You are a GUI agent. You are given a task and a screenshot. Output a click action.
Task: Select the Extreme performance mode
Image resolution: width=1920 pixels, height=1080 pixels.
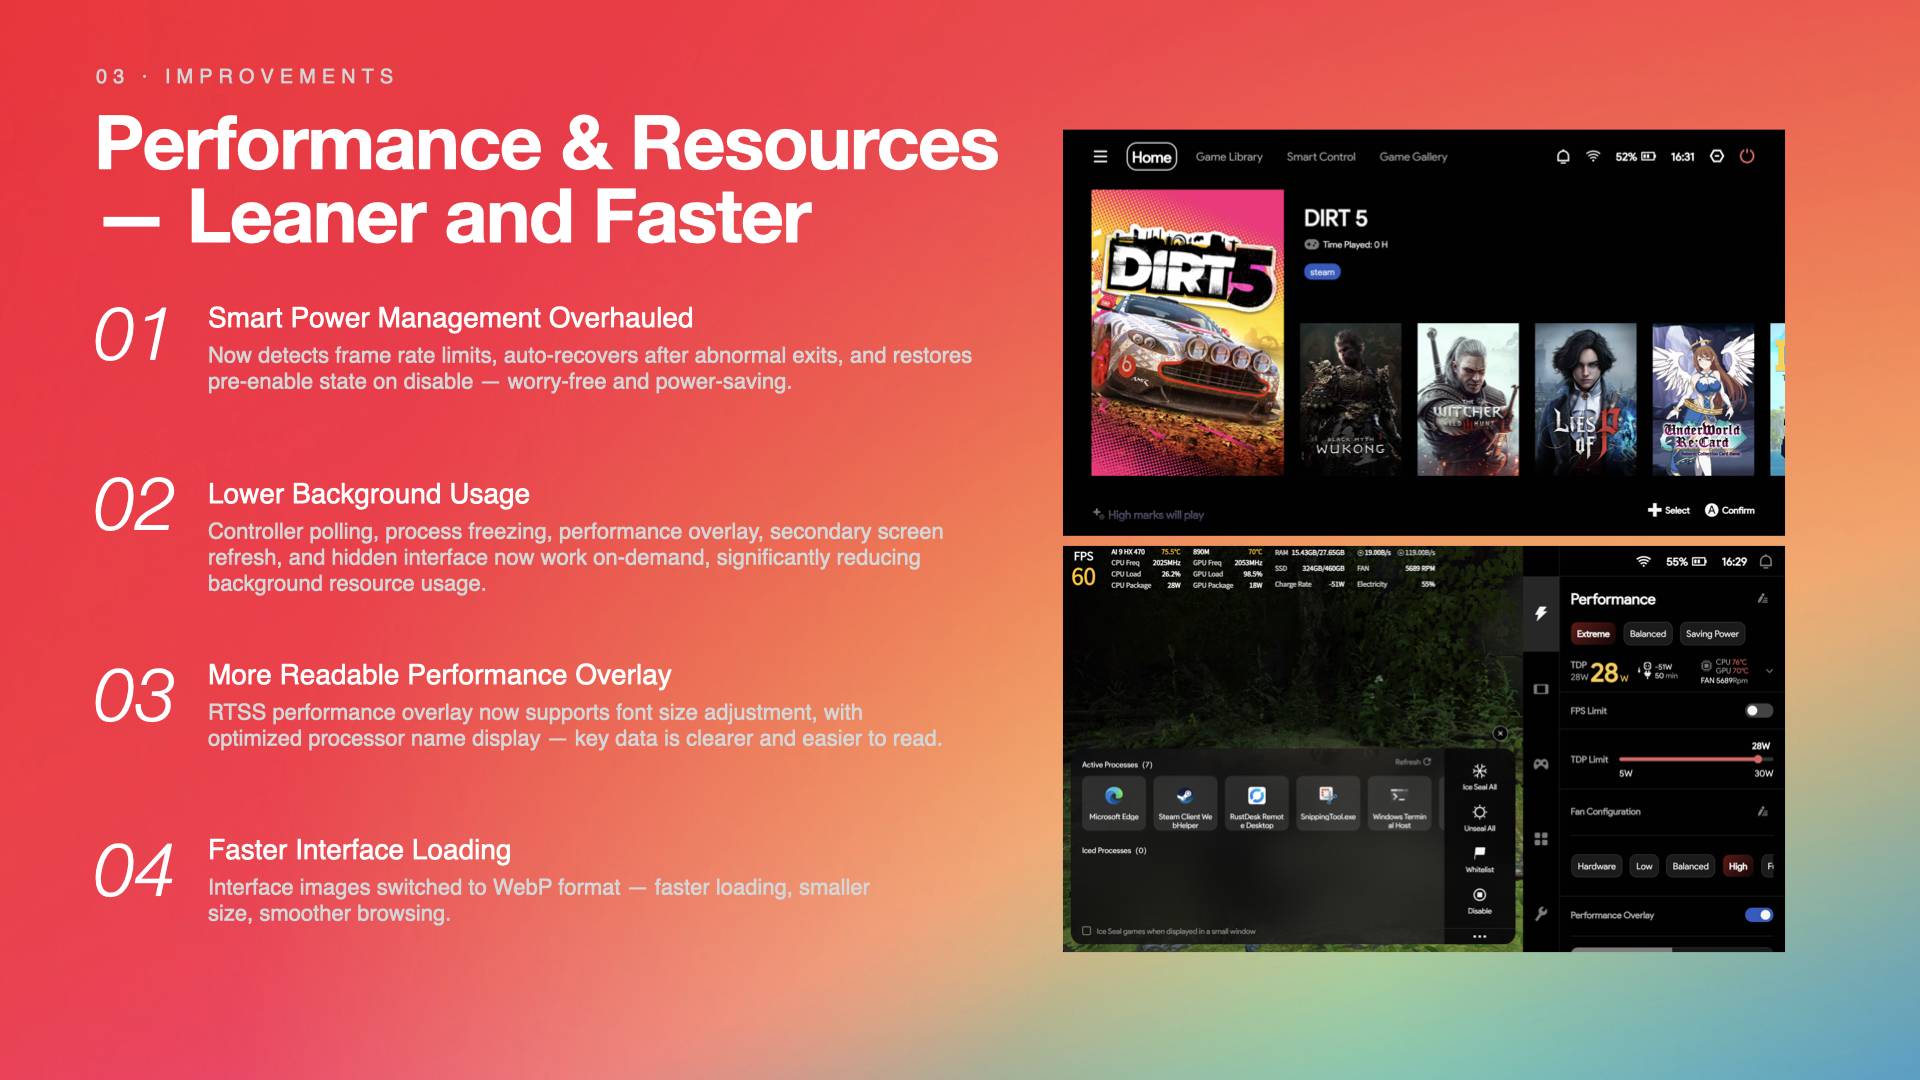(1593, 634)
